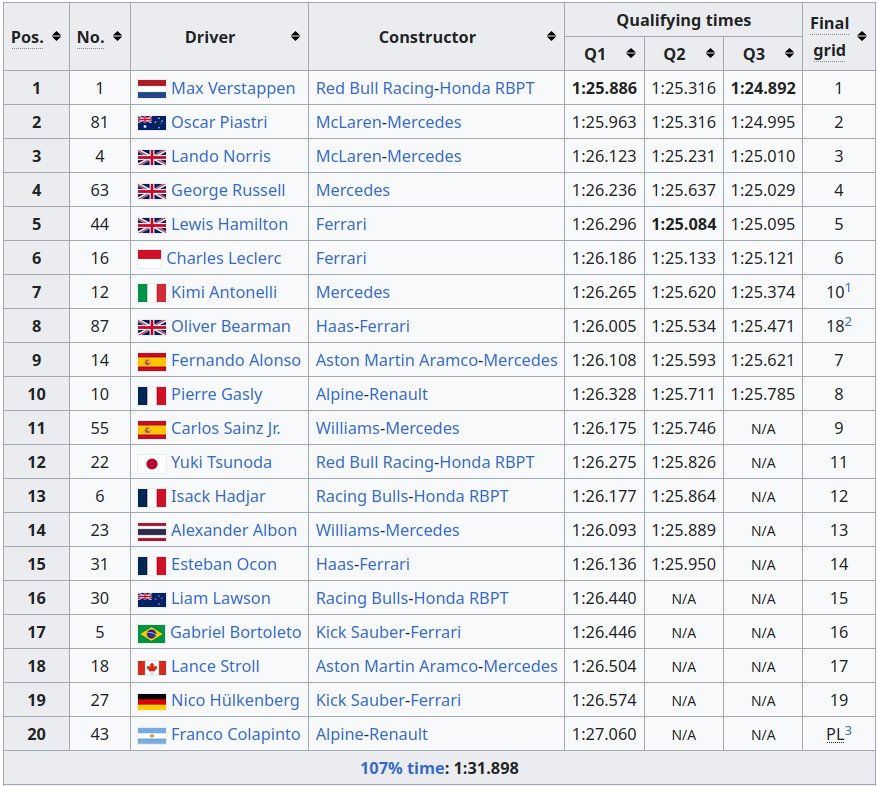Open Kick Sauber-Ferrari link in Hülkenberg row
This screenshot has width=878, height=786.
coord(389,700)
